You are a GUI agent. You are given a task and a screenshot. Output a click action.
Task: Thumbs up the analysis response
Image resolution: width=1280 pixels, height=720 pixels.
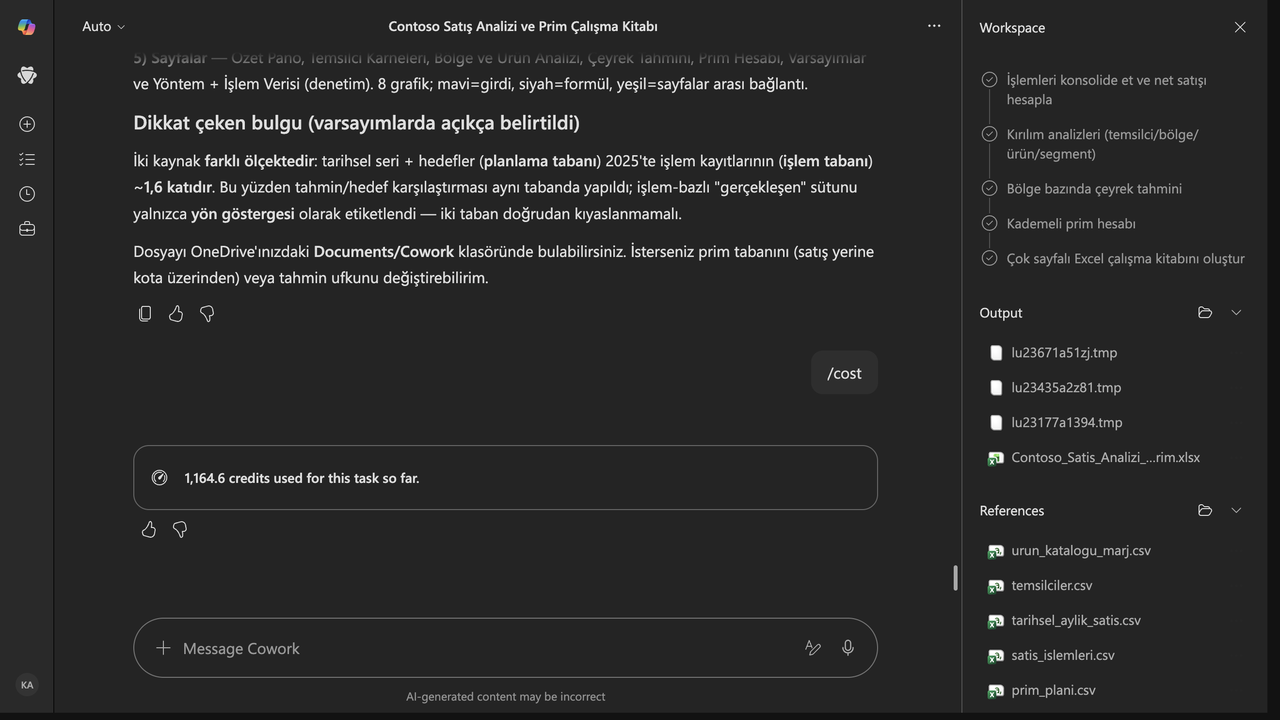point(176,314)
